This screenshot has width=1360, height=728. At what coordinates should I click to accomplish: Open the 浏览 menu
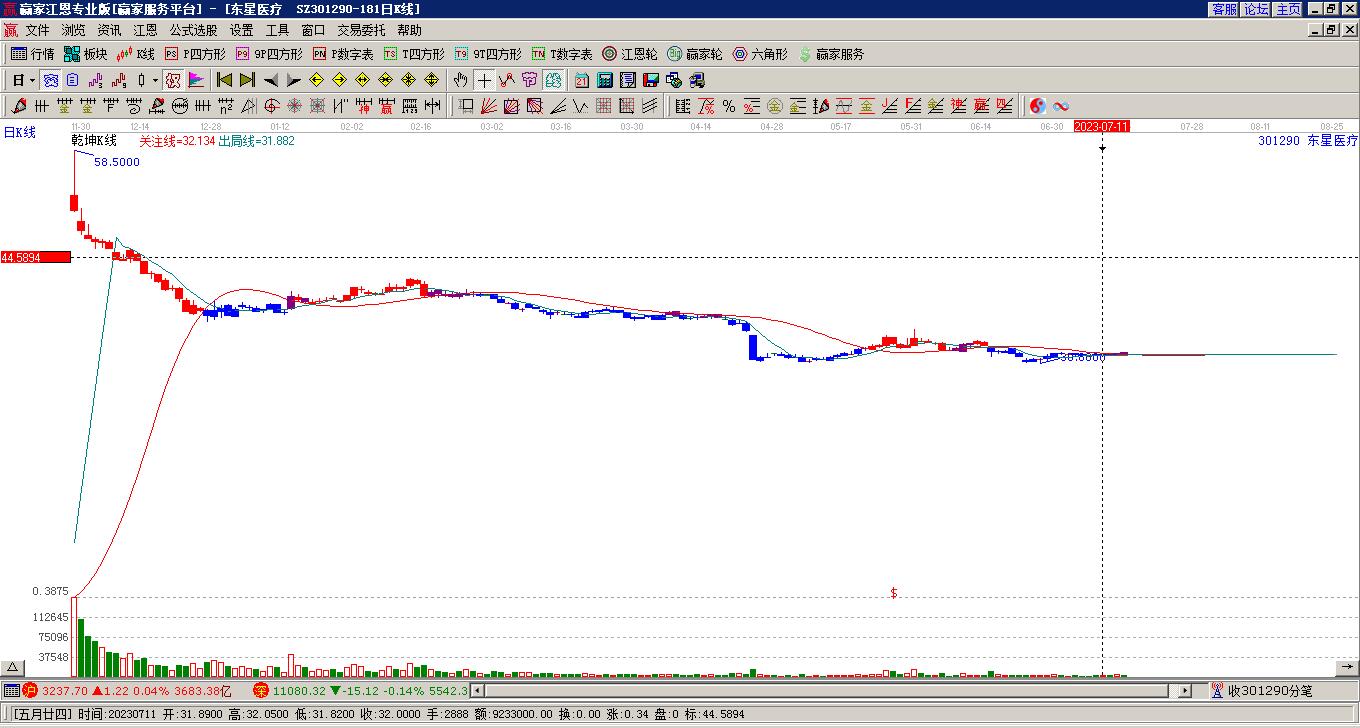point(73,31)
